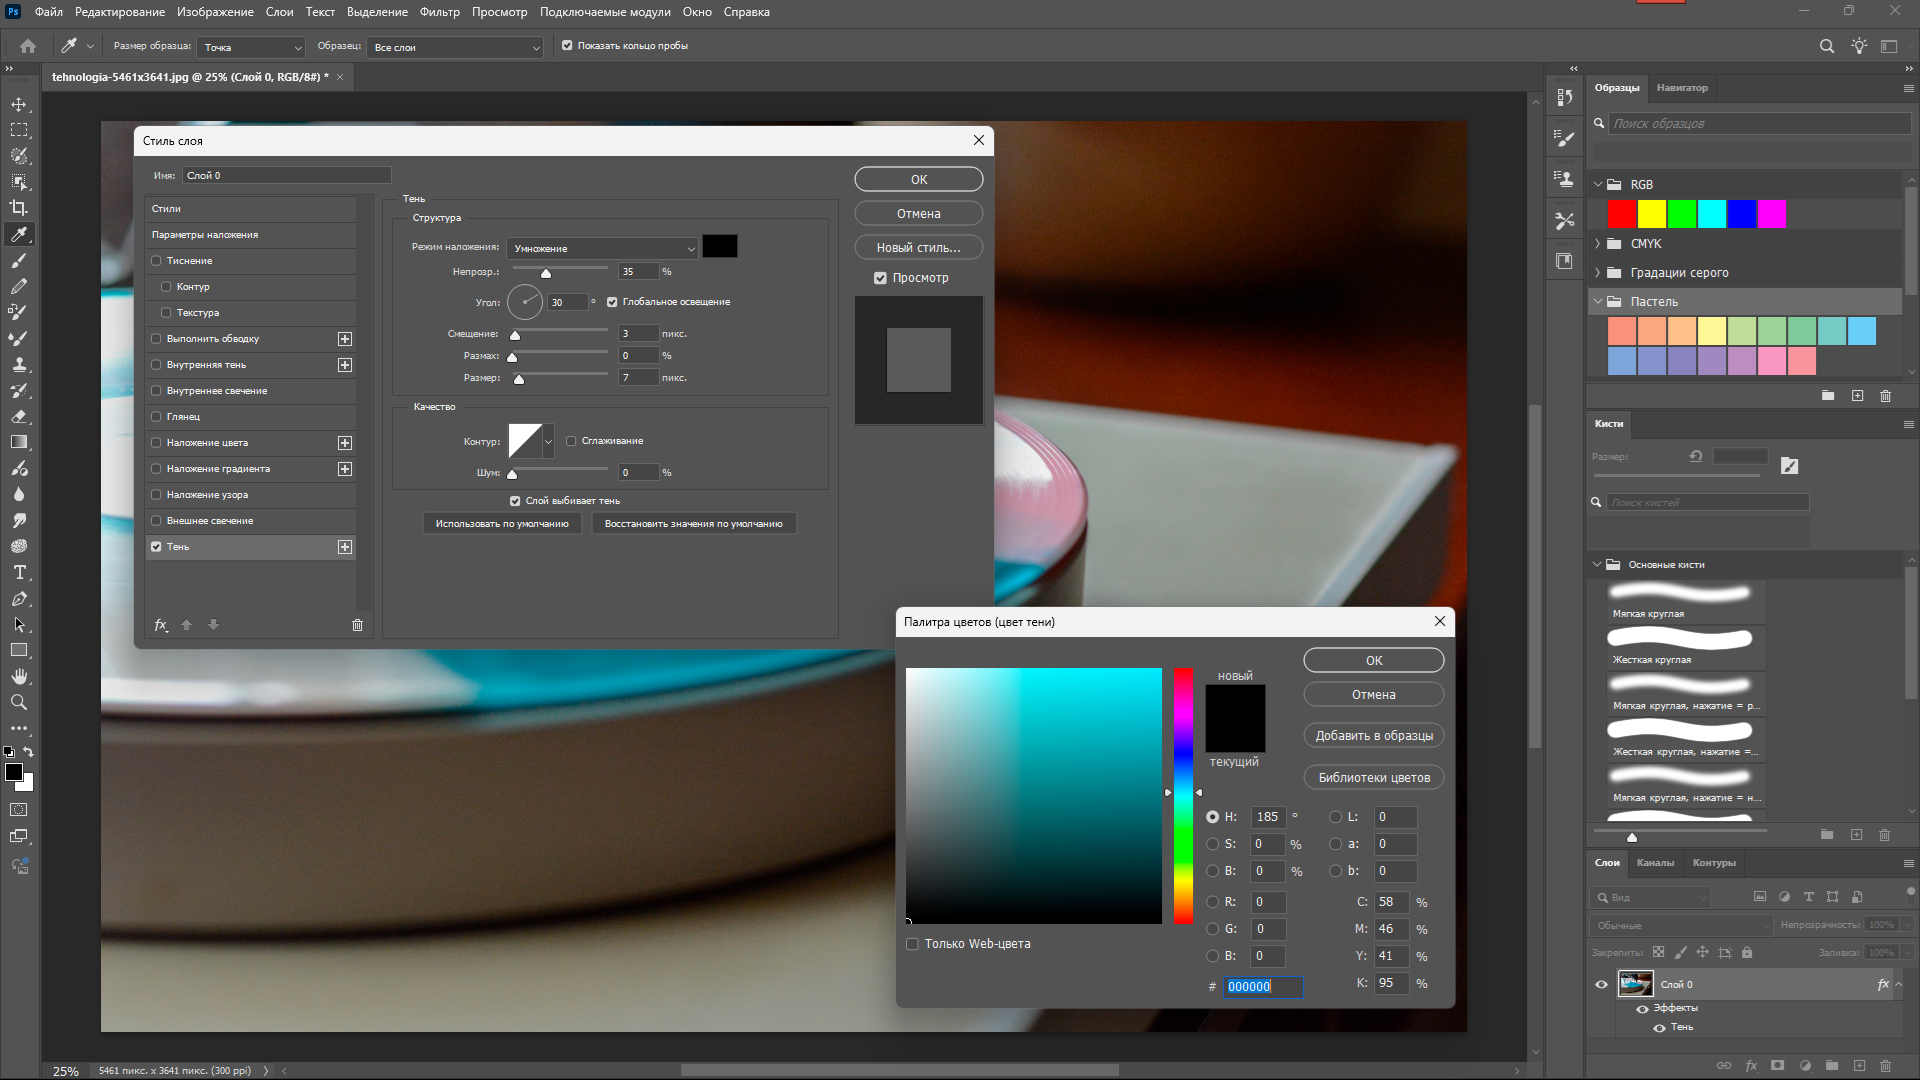Enable the Тиснение style checkbox
The height and width of the screenshot is (1080, 1920).
tap(156, 261)
